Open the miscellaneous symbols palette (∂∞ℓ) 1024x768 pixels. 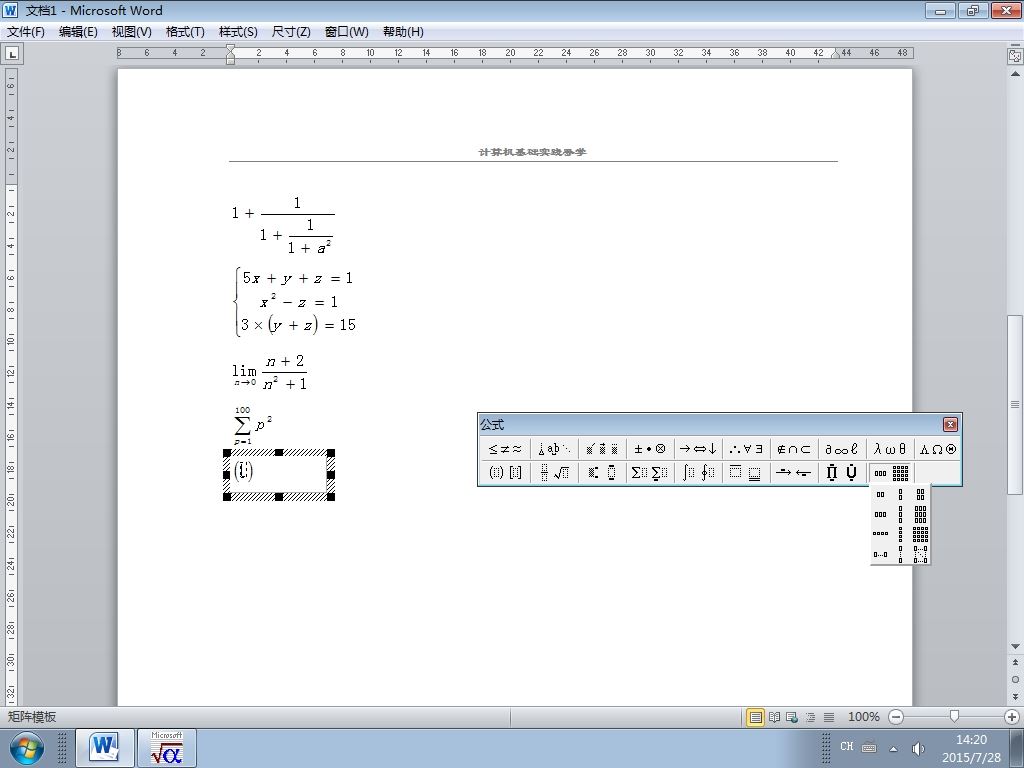(842, 449)
